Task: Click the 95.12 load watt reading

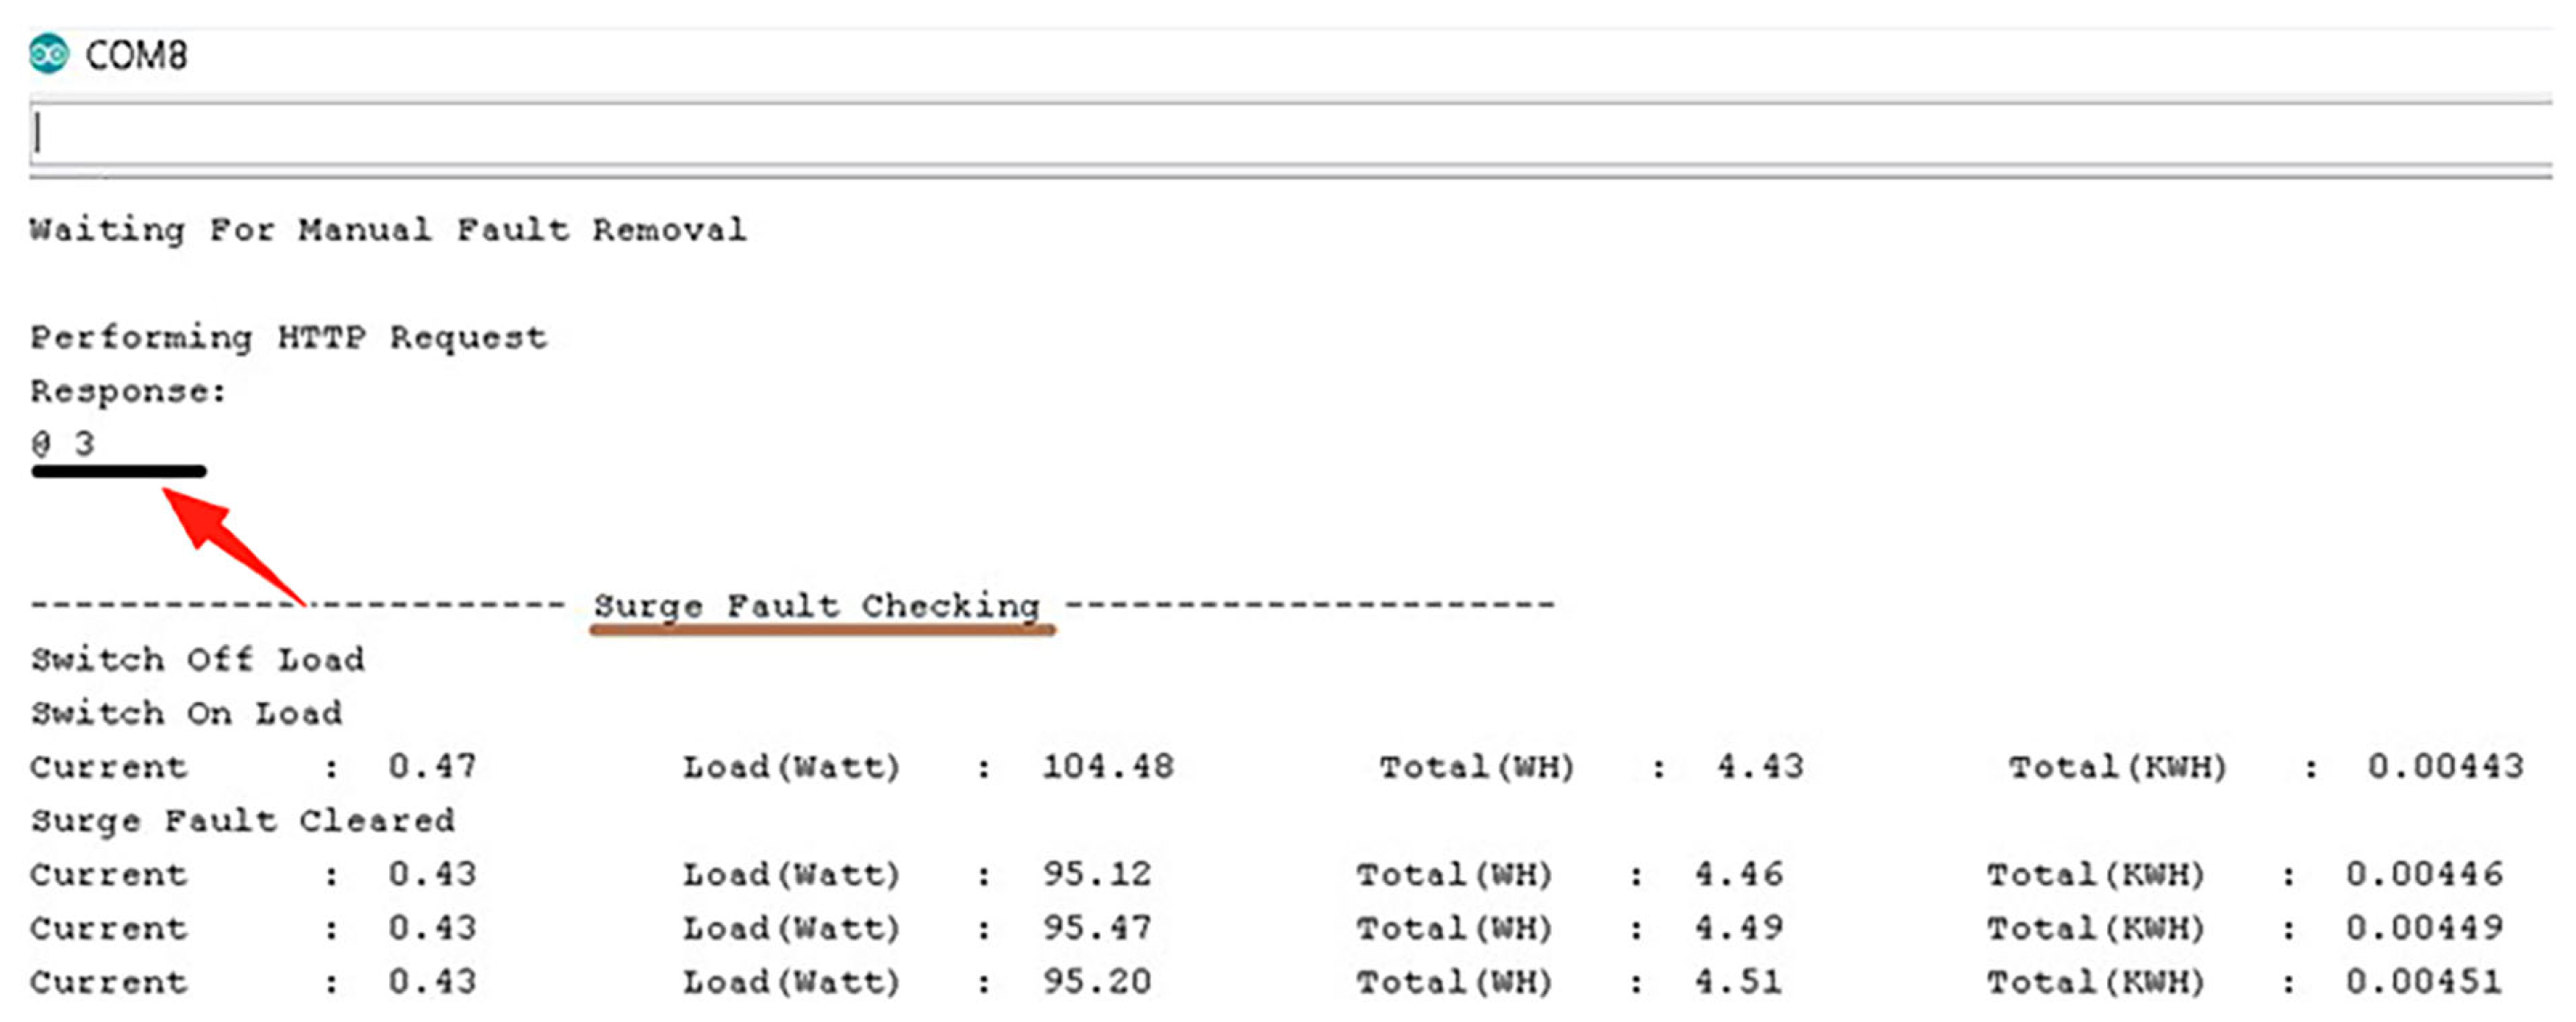Action: pyautogui.click(x=1097, y=875)
